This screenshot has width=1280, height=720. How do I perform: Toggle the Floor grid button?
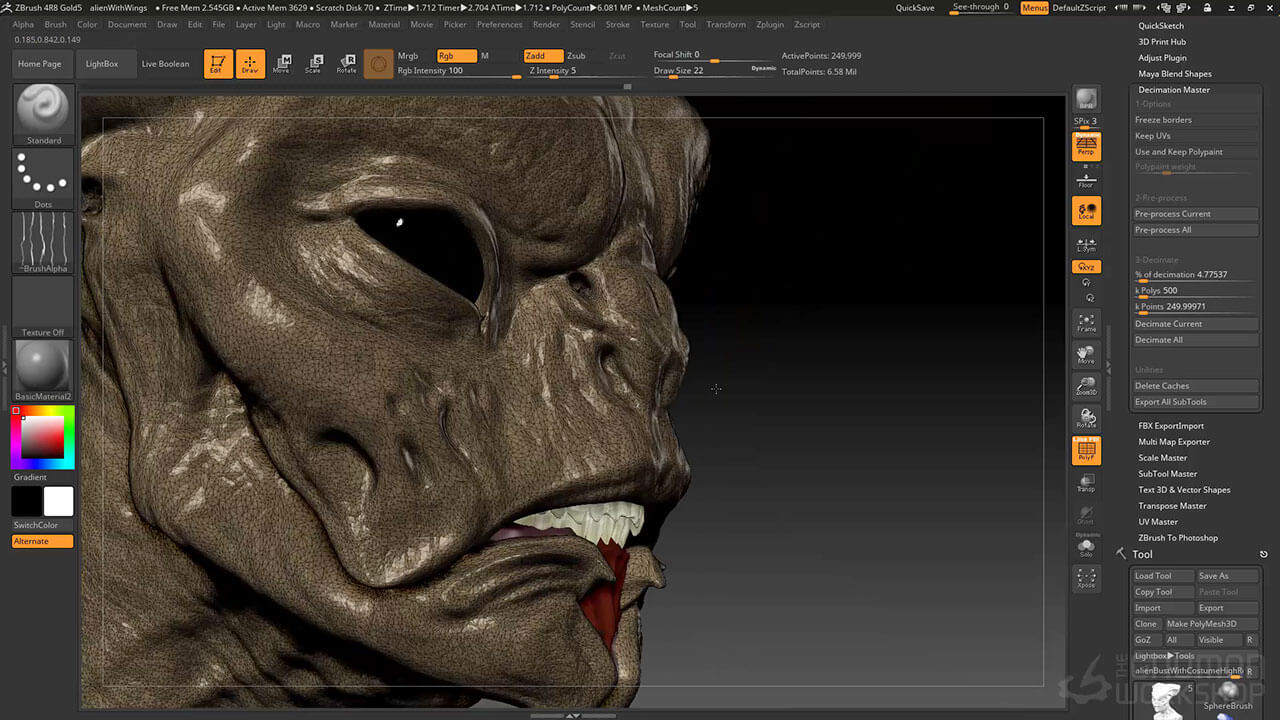coord(1086,180)
